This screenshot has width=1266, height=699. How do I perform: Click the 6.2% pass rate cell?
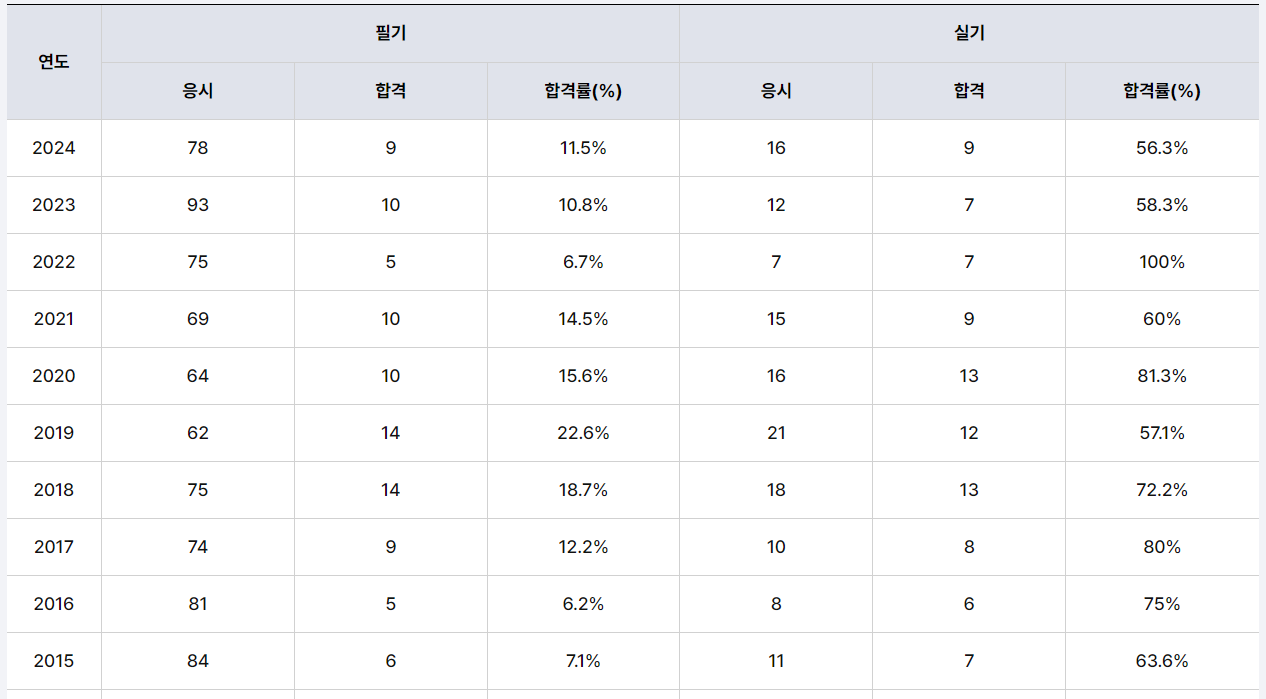583,604
